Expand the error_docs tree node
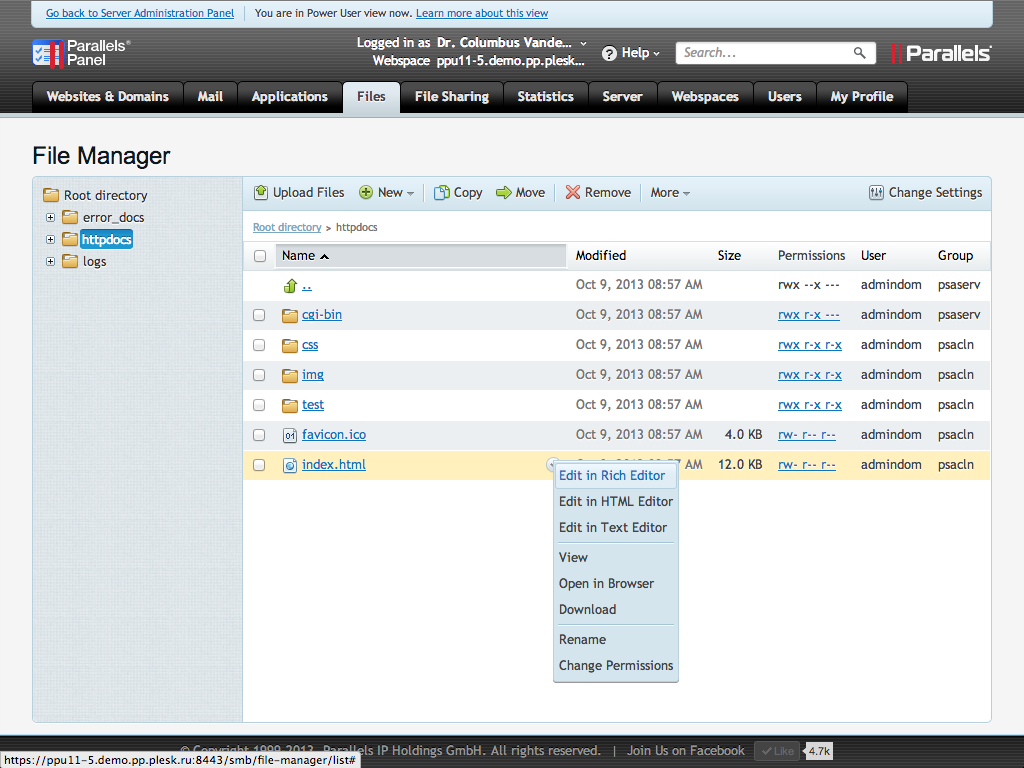Viewport: 1024px width, 768px height. (50, 217)
